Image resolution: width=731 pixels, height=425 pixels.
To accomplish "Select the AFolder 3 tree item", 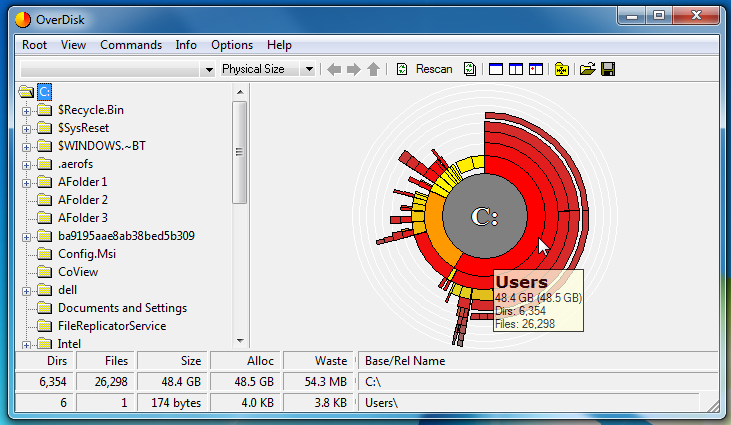I will [x=83, y=218].
